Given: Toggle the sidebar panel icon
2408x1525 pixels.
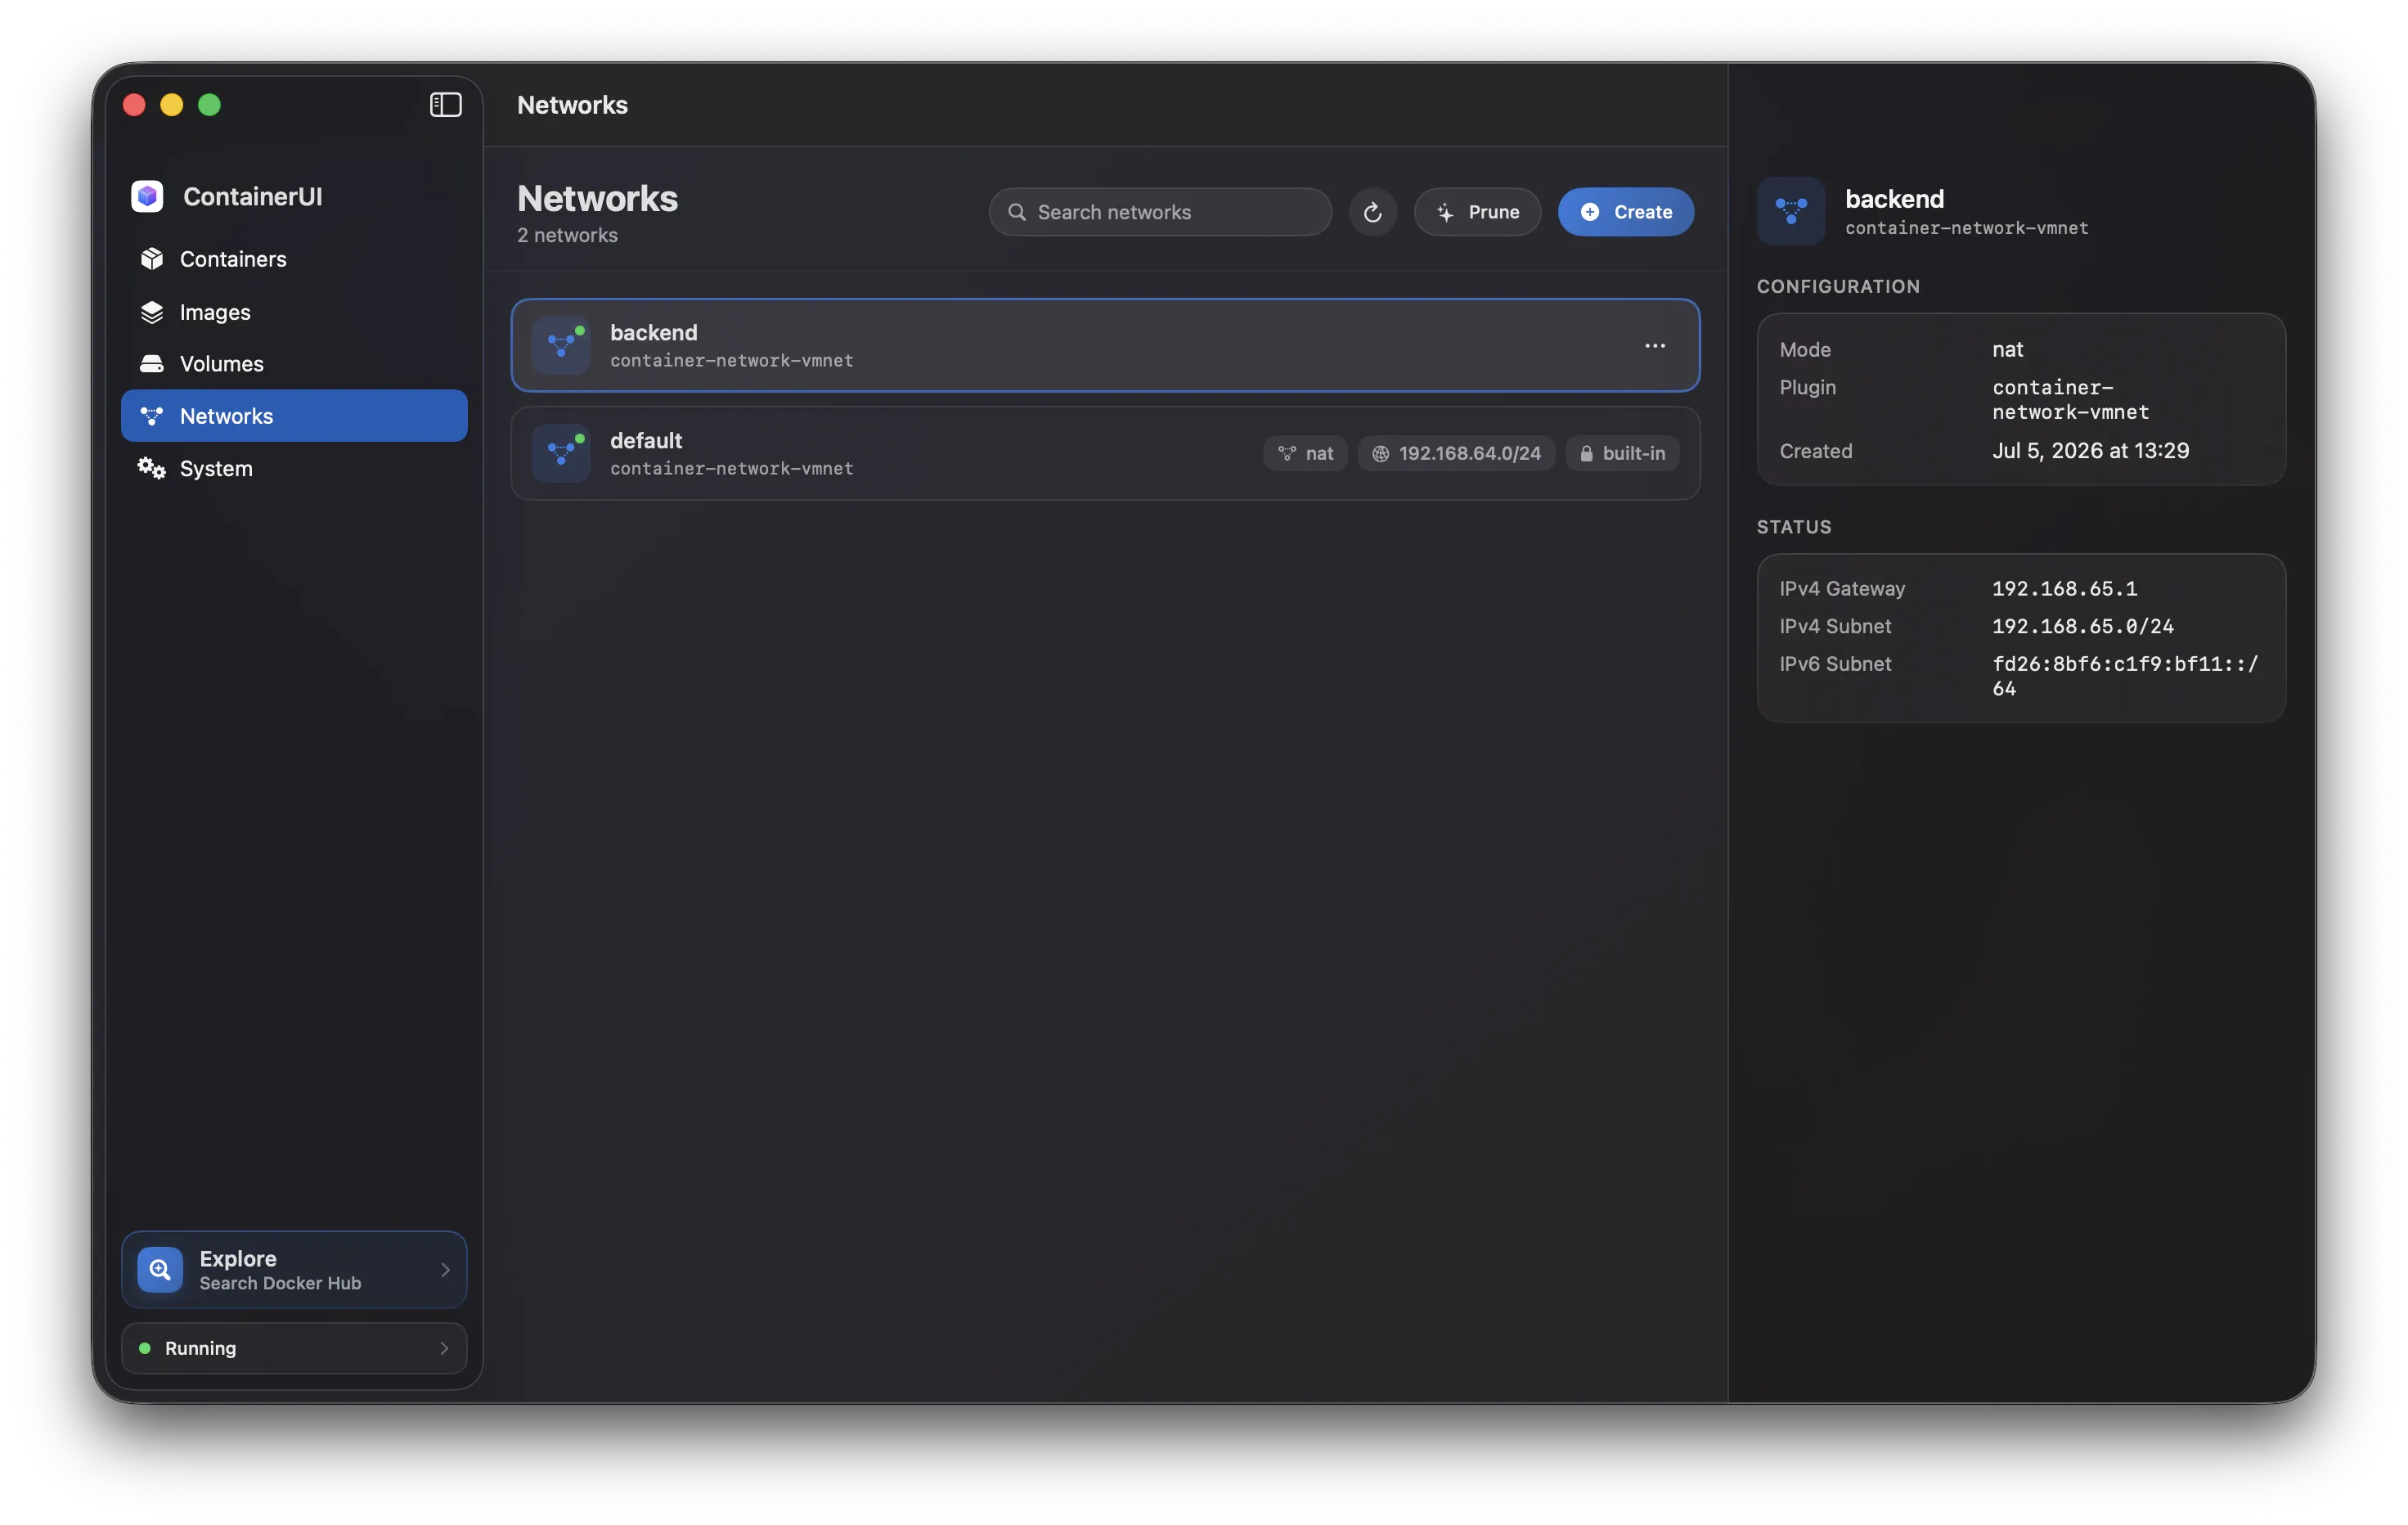Looking at the screenshot, I should [x=445, y=105].
